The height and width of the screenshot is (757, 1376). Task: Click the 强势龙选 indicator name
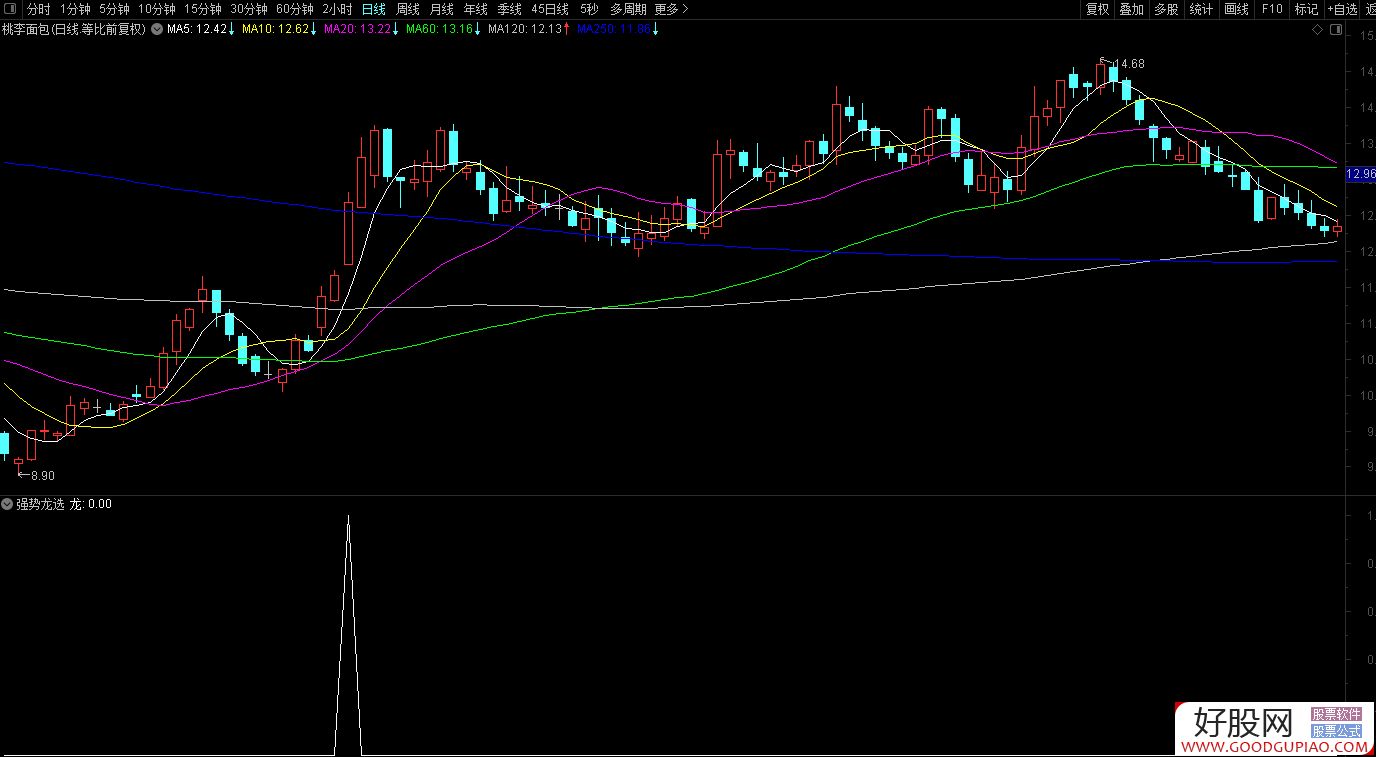(40, 504)
